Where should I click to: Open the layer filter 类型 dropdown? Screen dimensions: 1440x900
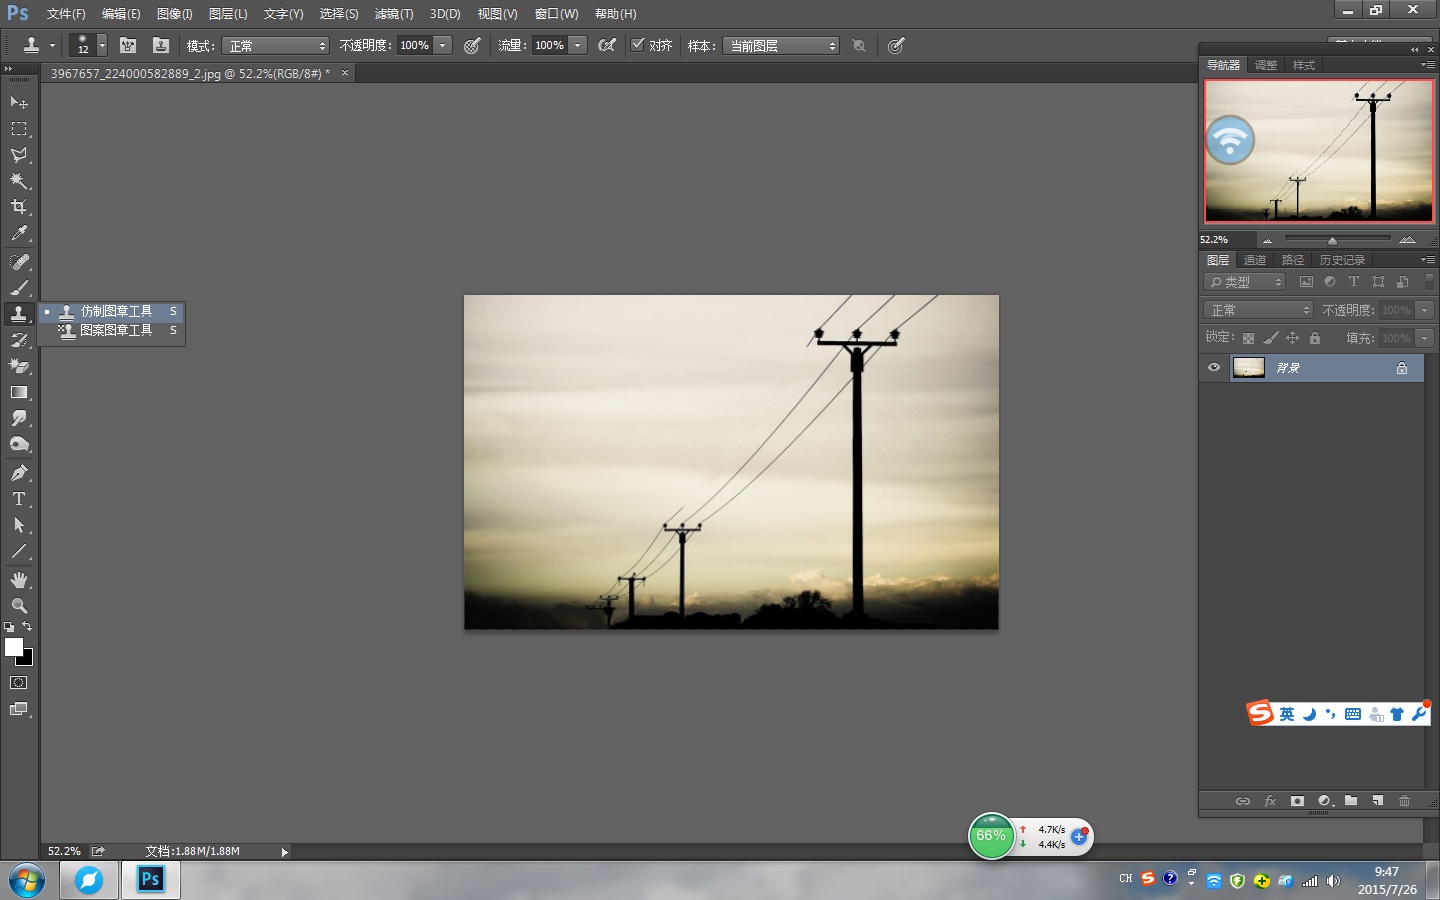click(x=1244, y=282)
